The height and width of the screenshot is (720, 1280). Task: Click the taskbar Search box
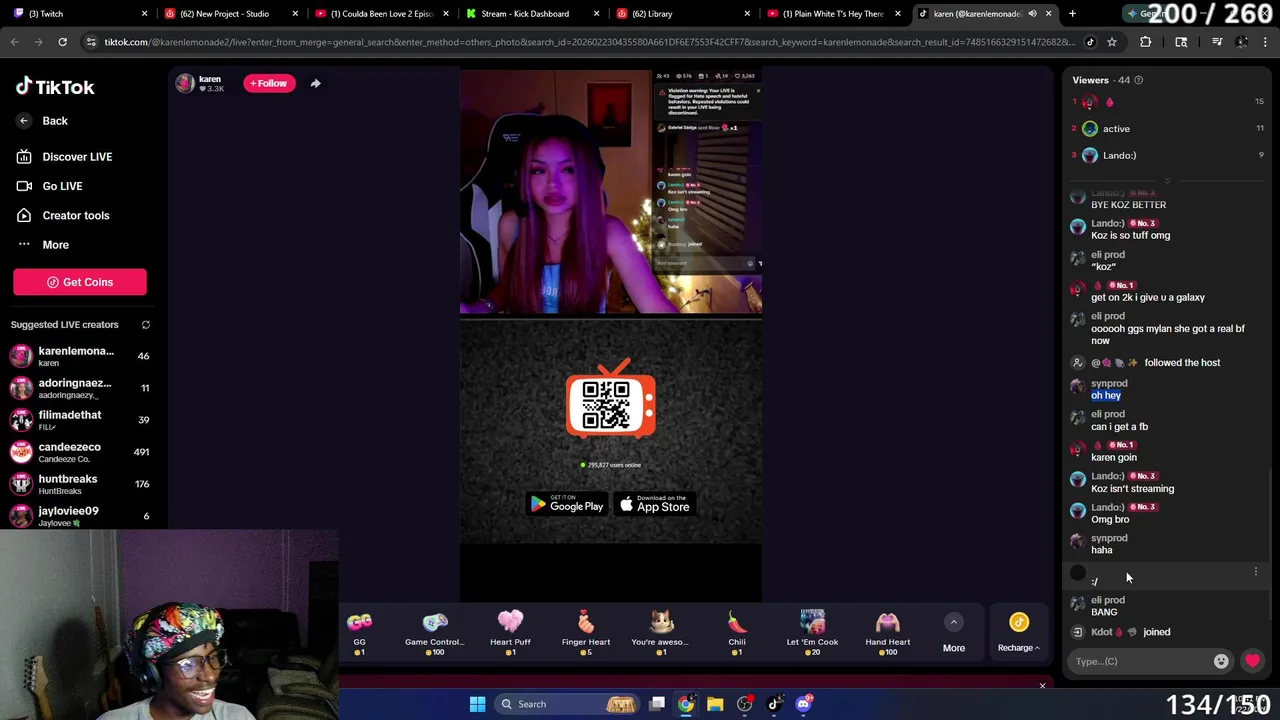pos(565,704)
